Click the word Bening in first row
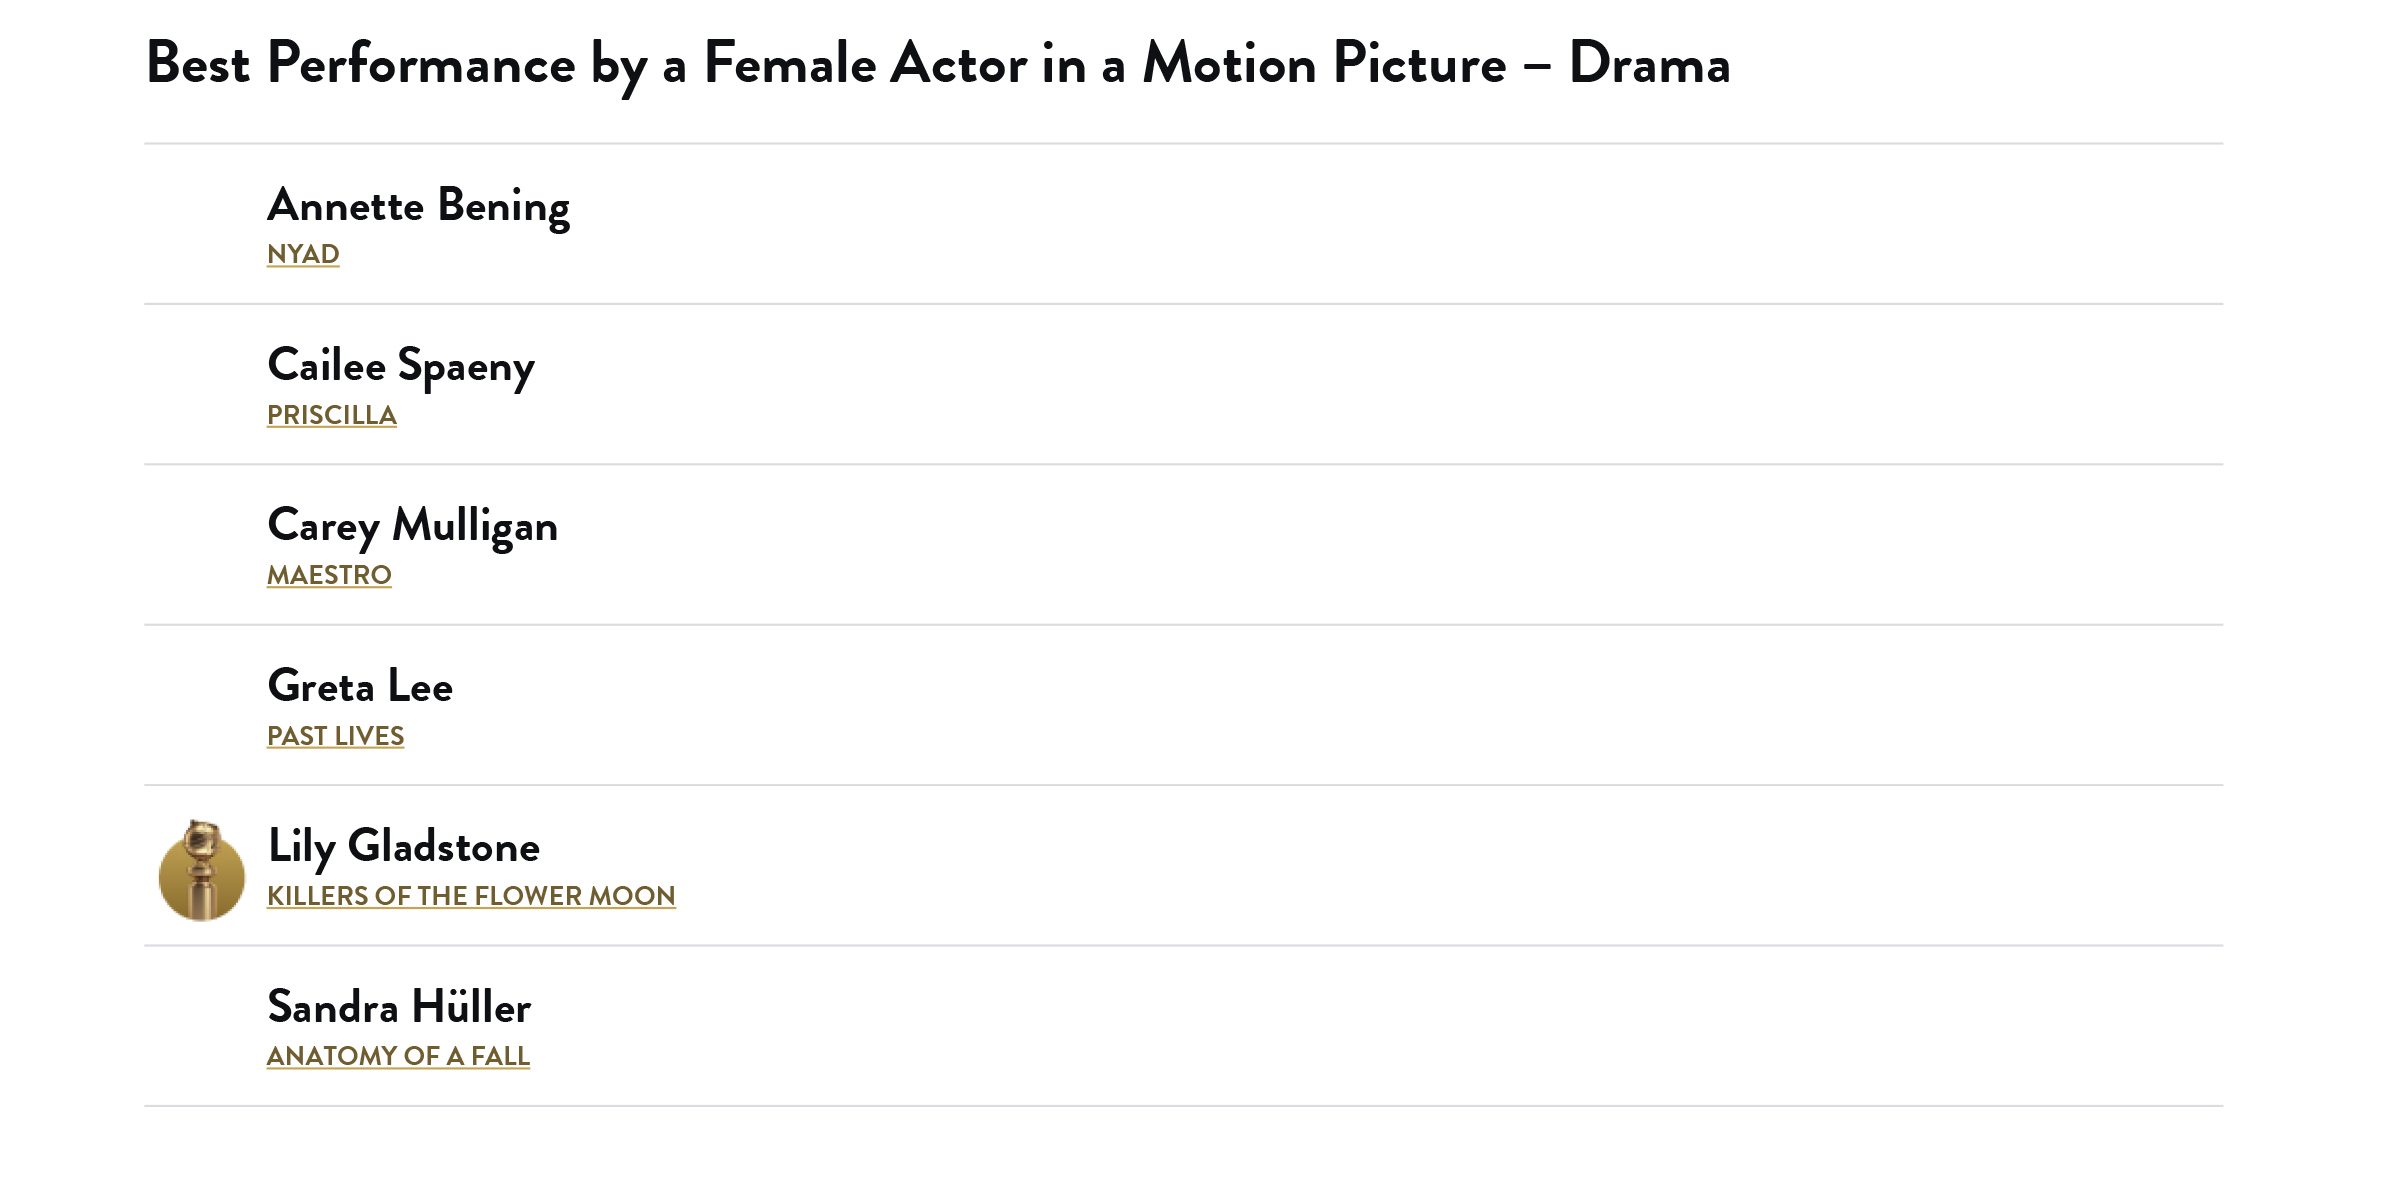Viewport: 2403px width, 1192px height. (503, 206)
